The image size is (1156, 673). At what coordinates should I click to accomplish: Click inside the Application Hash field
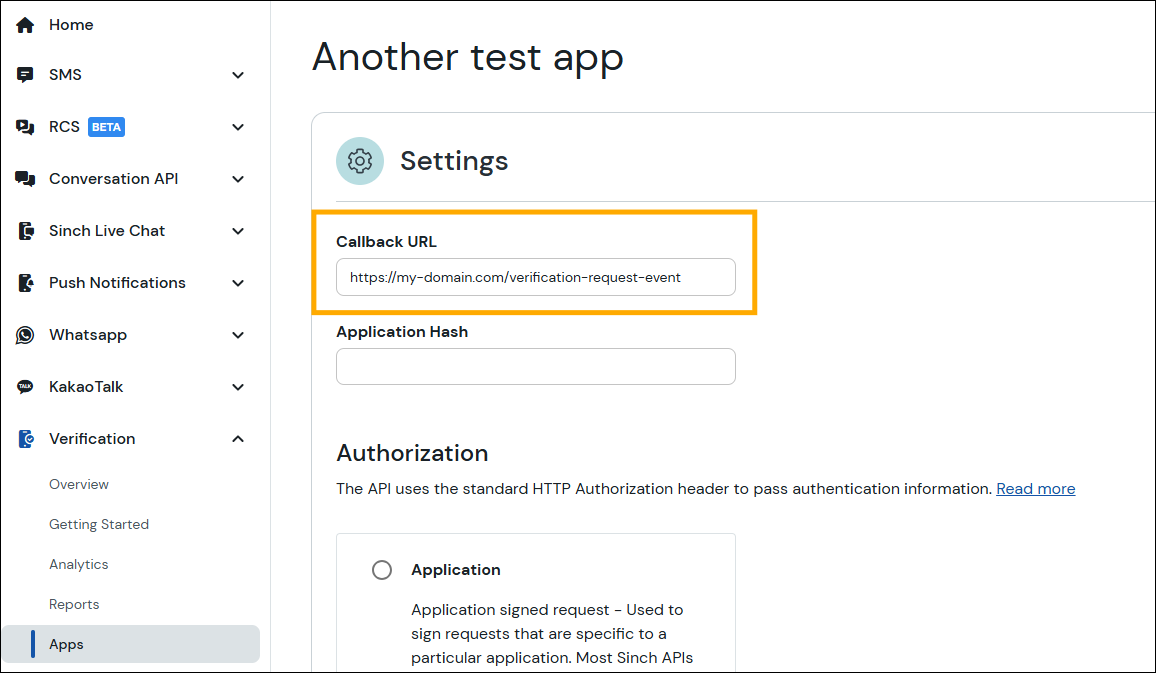pos(535,366)
